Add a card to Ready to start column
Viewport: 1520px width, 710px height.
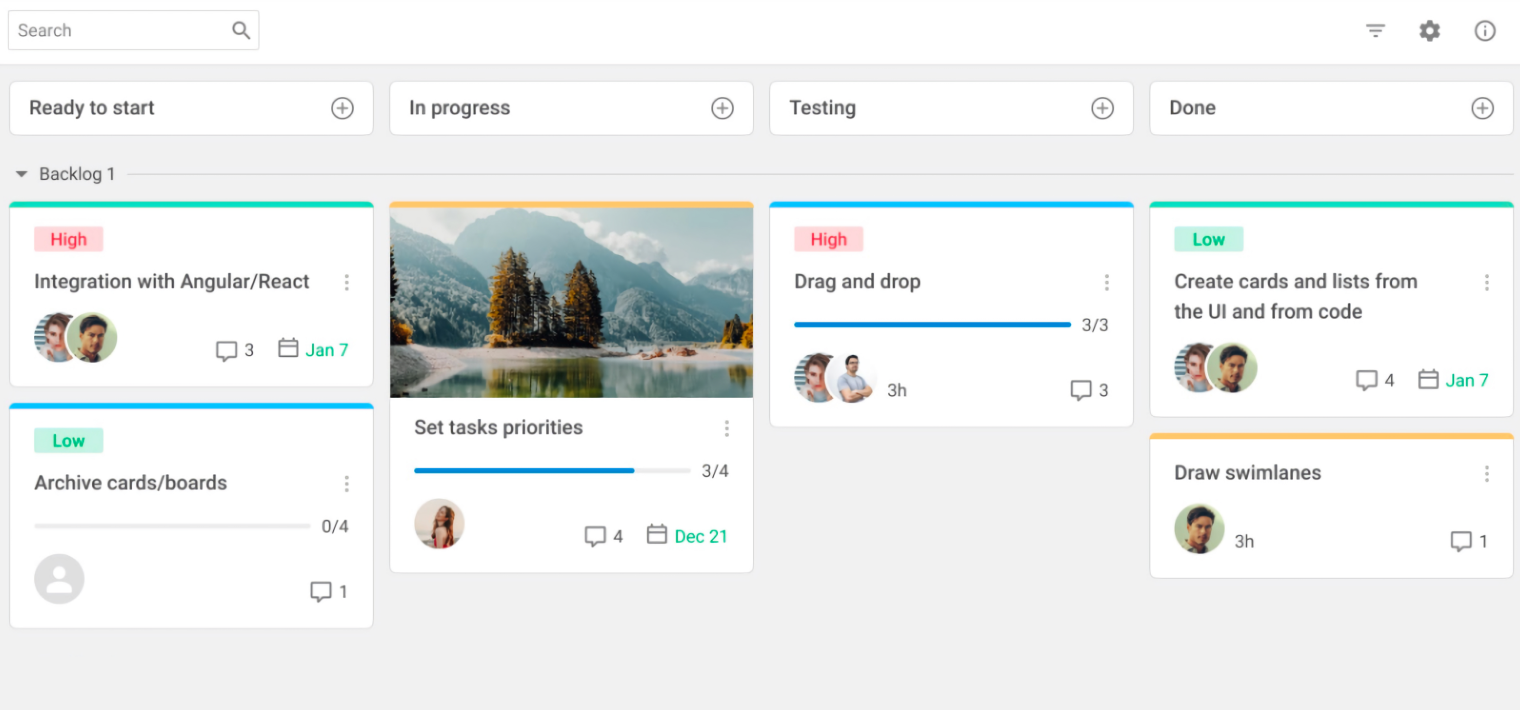tap(342, 108)
